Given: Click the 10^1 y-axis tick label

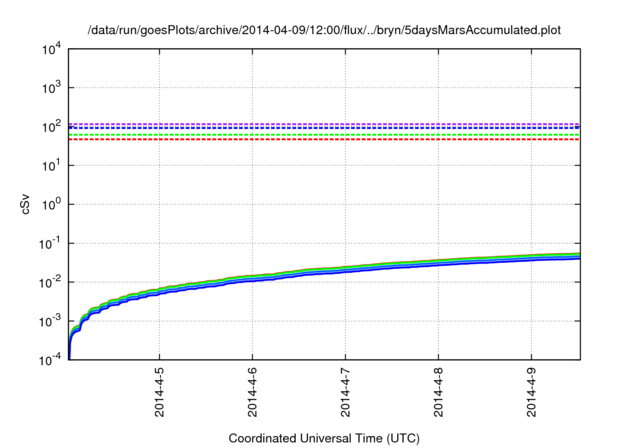Looking at the screenshot, I should (x=51, y=166).
